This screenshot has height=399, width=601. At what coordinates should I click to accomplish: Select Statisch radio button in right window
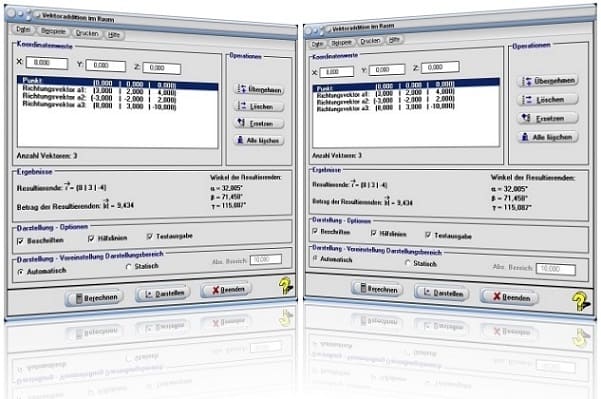(407, 263)
